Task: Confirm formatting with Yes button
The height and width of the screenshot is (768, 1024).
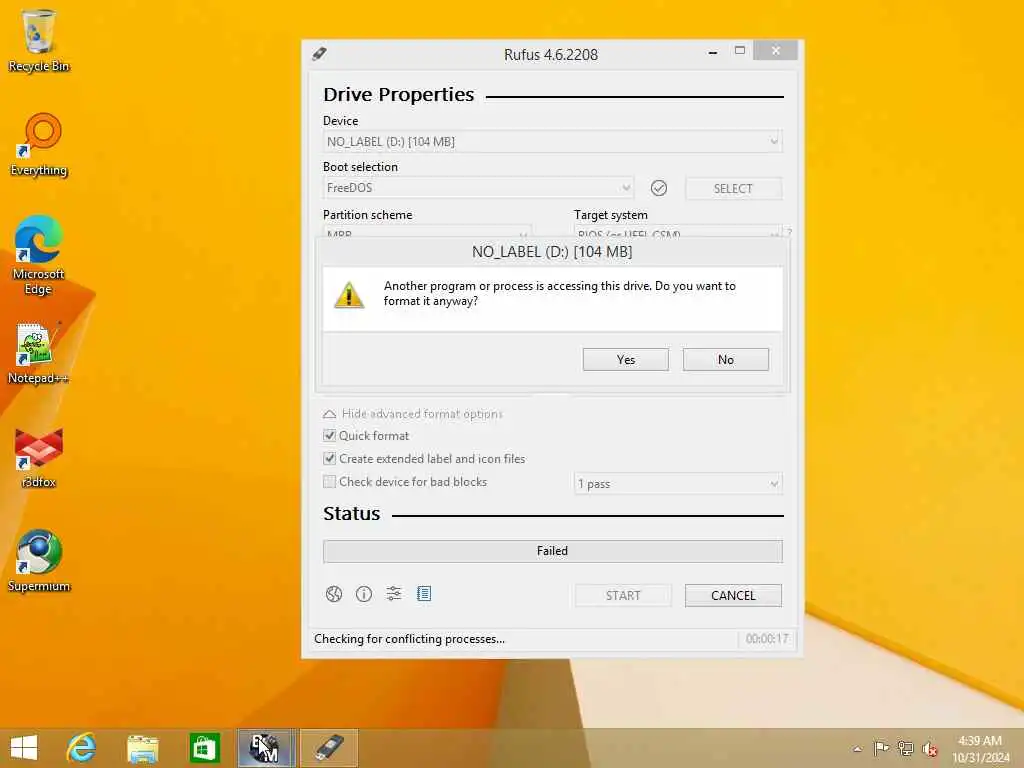Action: click(626, 360)
